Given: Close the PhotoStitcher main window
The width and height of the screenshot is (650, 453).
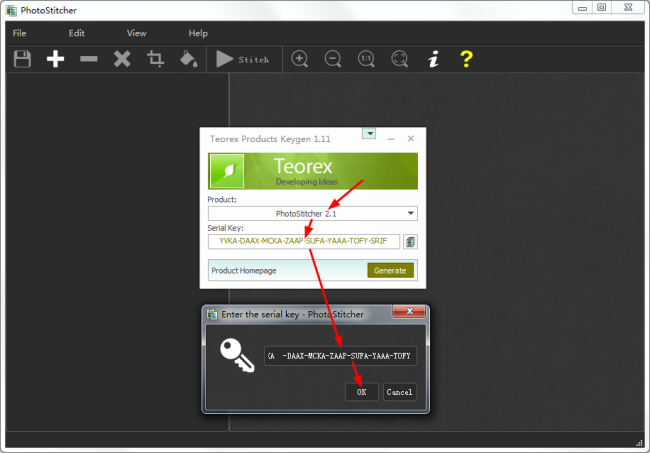Looking at the screenshot, I should click(628, 7).
